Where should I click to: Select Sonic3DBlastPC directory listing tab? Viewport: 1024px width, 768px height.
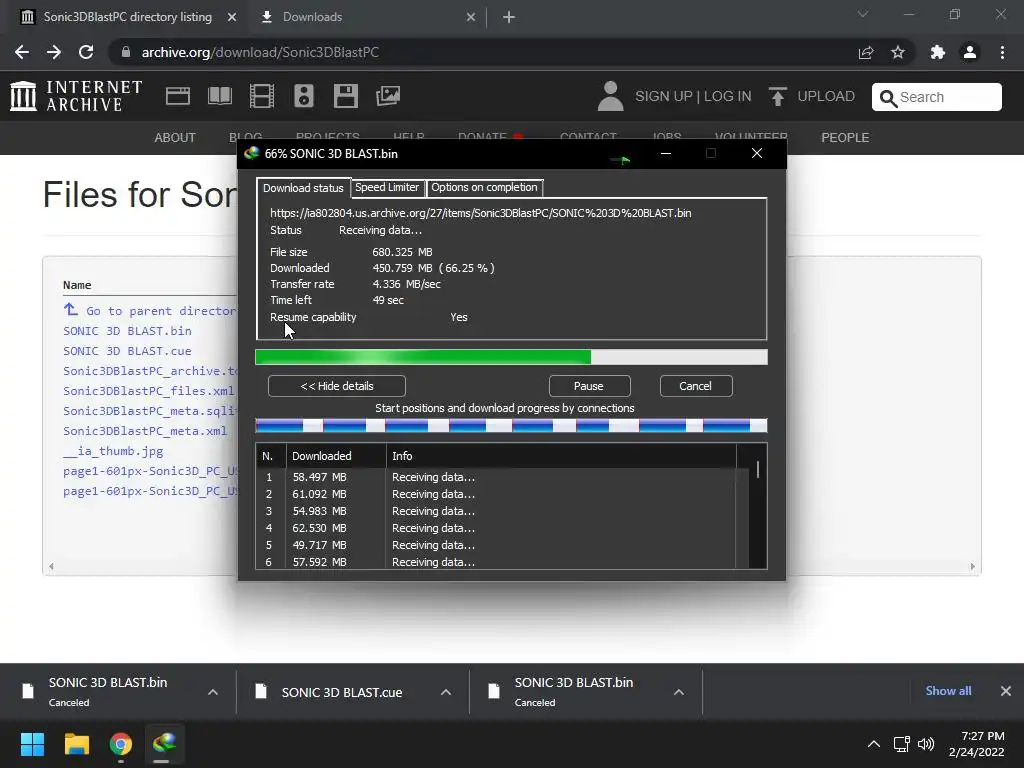[x=127, y=17]
